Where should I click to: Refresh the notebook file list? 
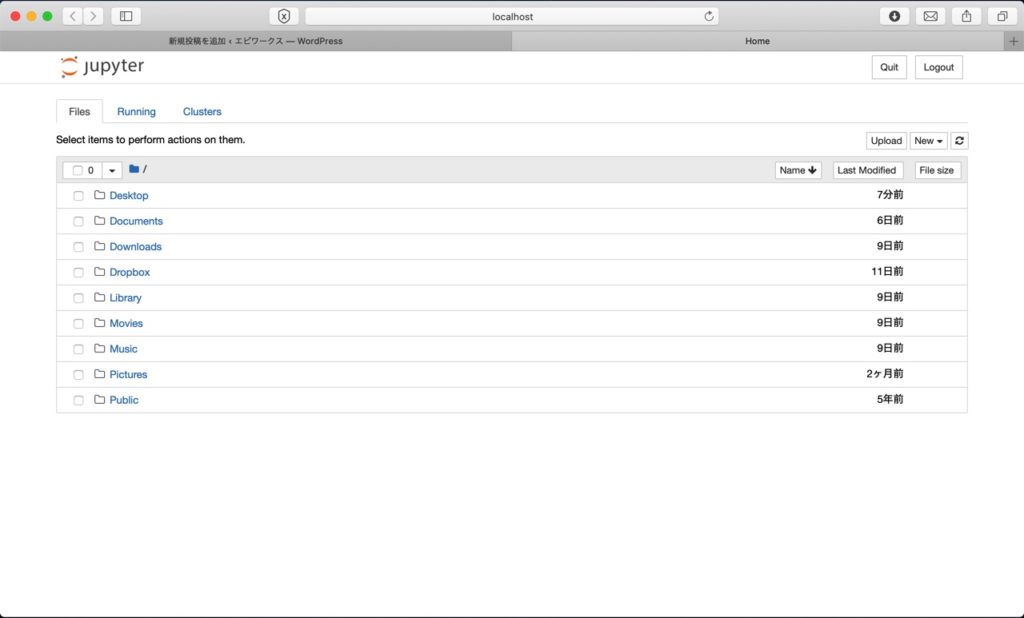pyautogui.click(x=959, y=141)
